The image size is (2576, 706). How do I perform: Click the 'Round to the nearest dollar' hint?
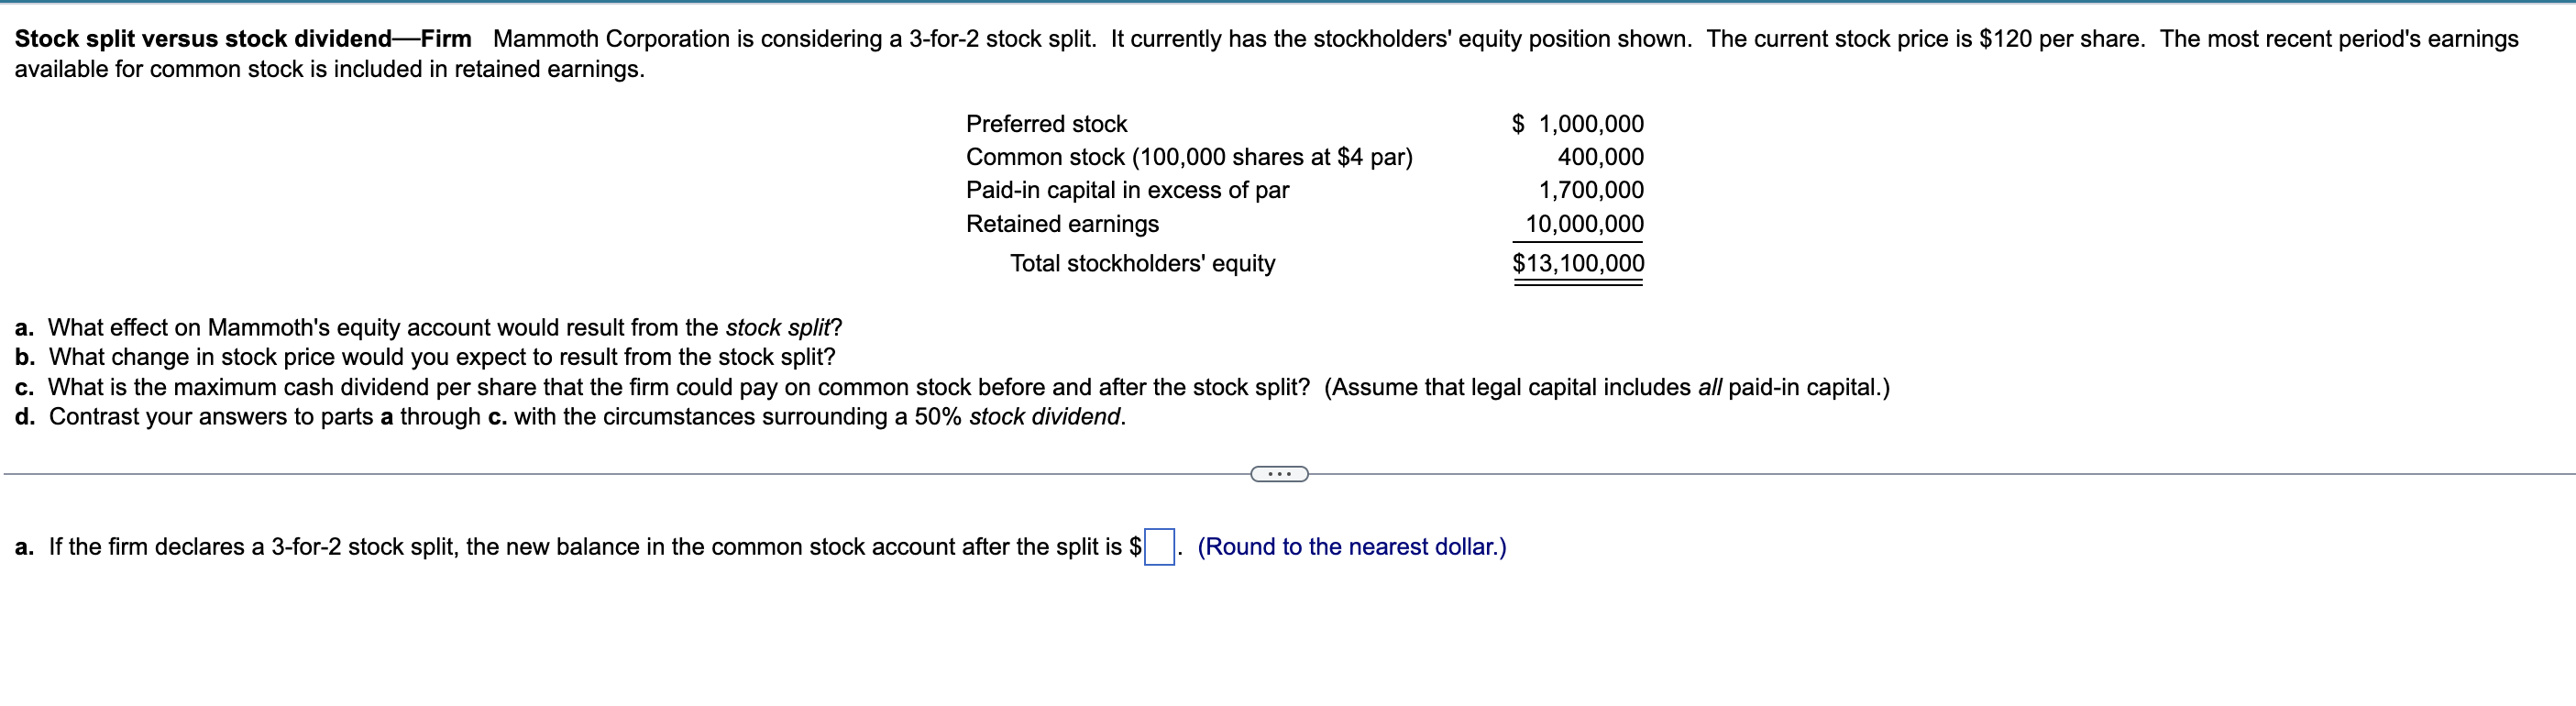(1351, 547)
